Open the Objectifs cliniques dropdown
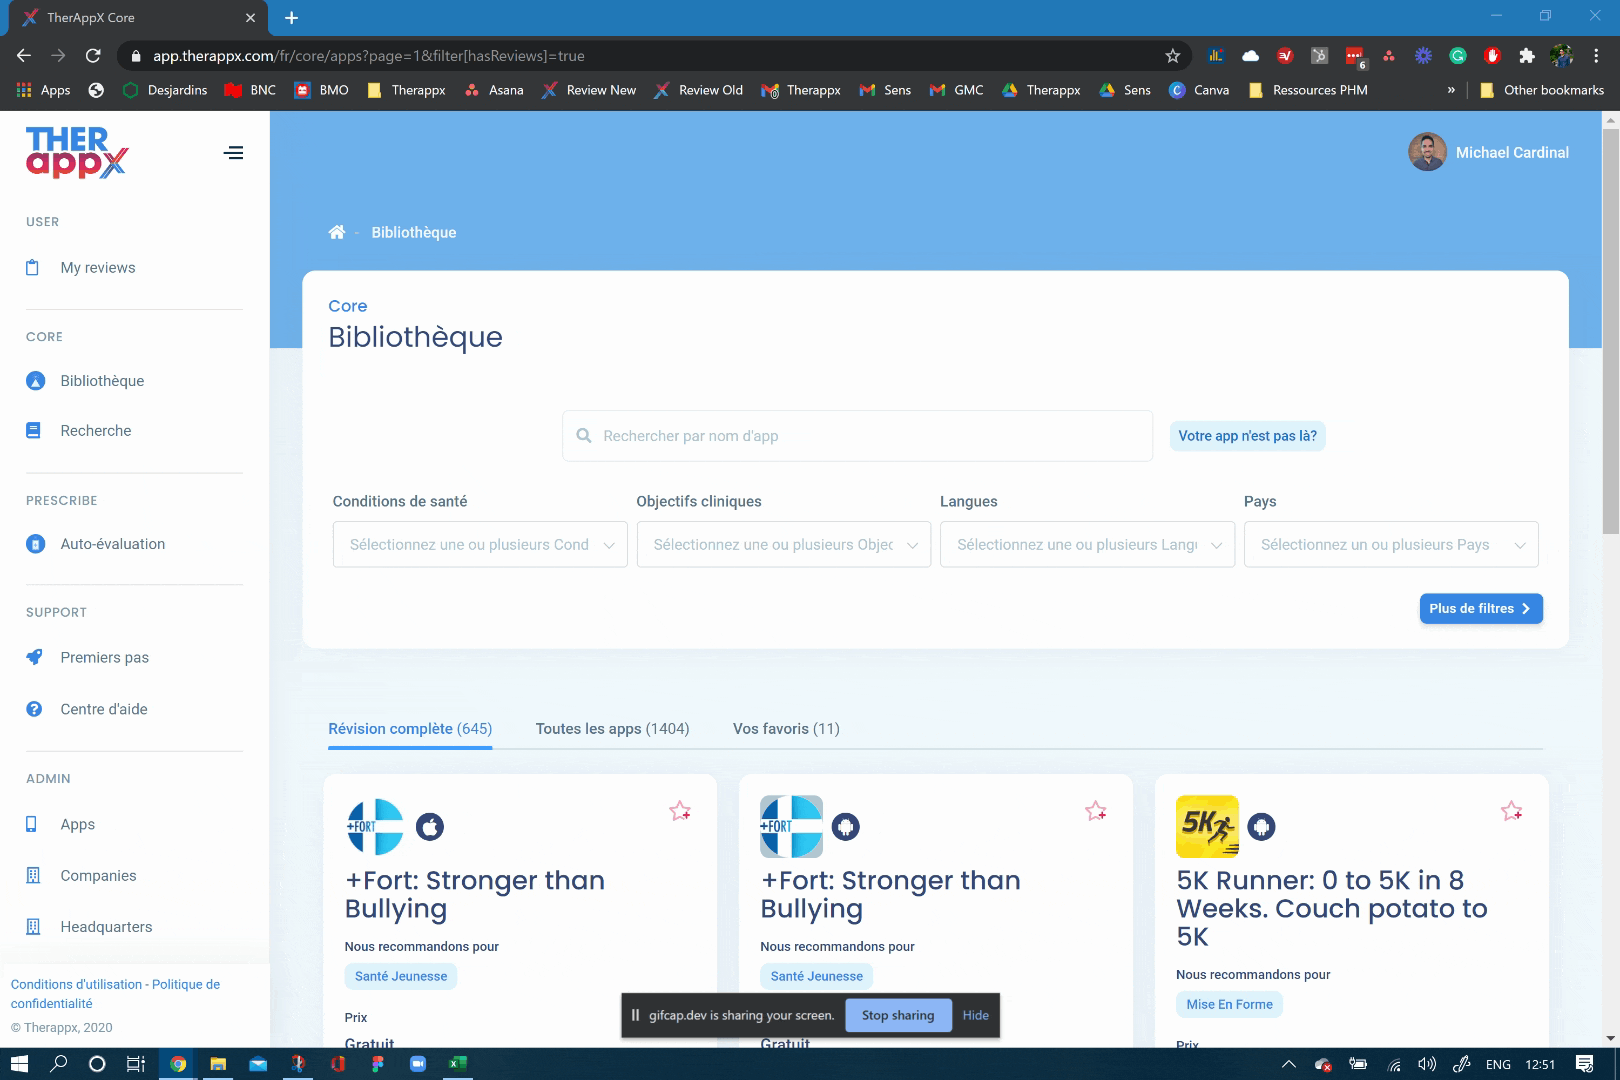The height and width of the screenshot is (1080, 1620). (784, 545)
